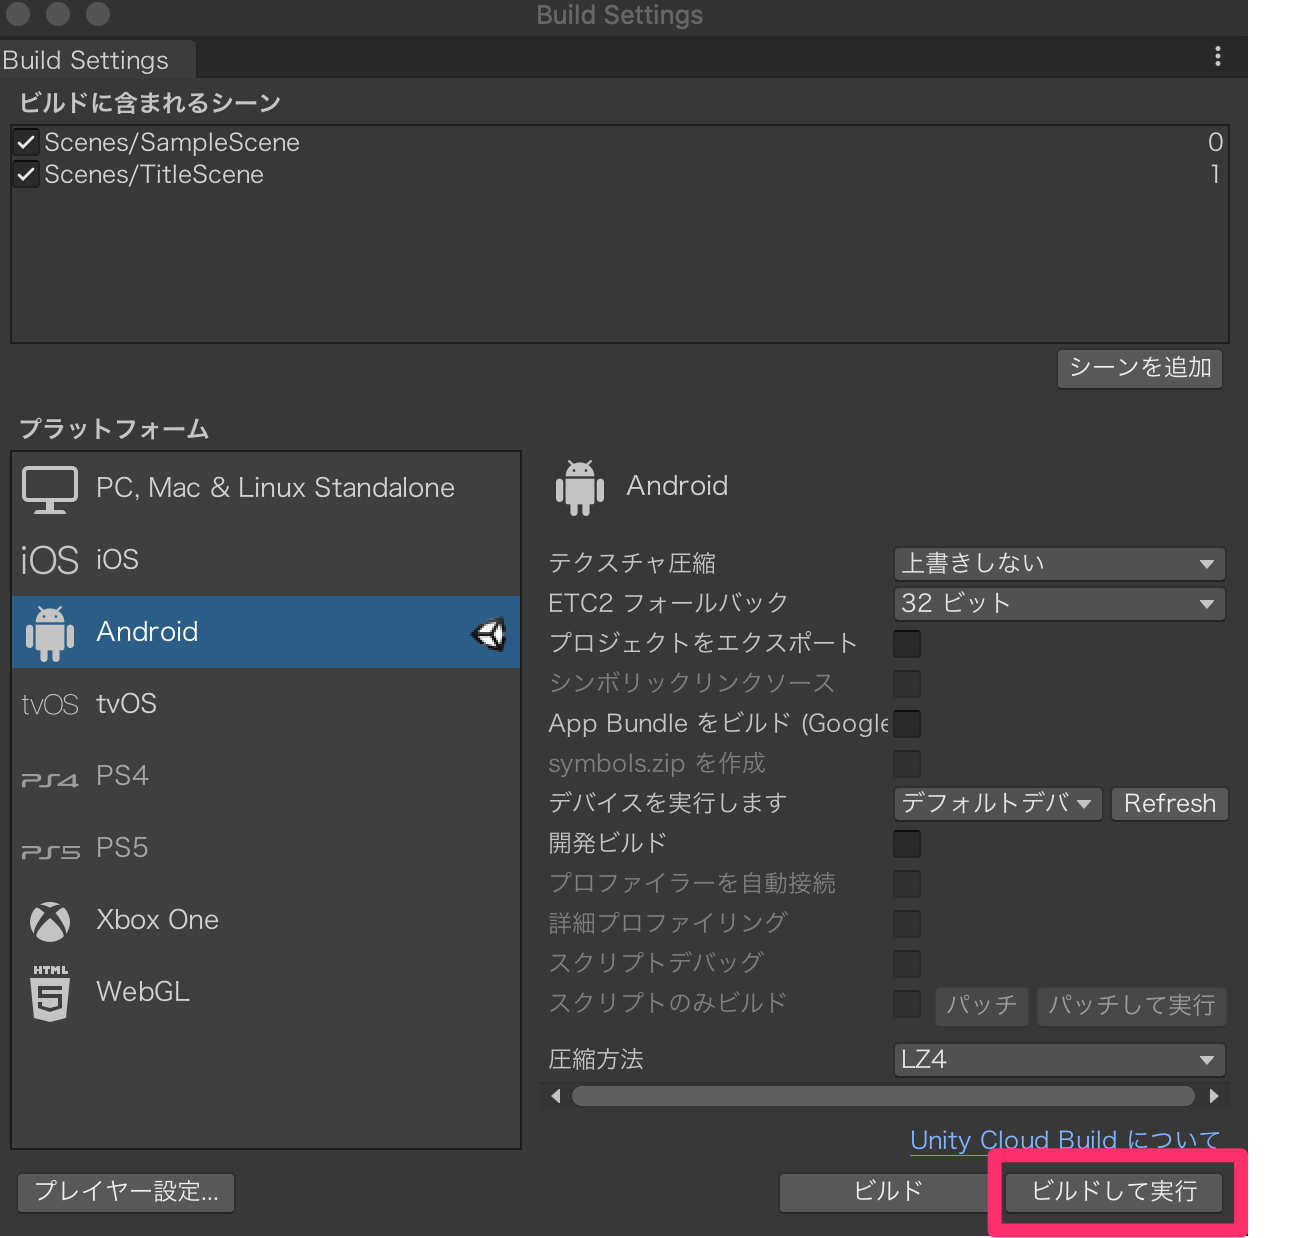Click the HTML5 WebGL icon
Screen dimensions: 1290x1238
tap(50, 993)
